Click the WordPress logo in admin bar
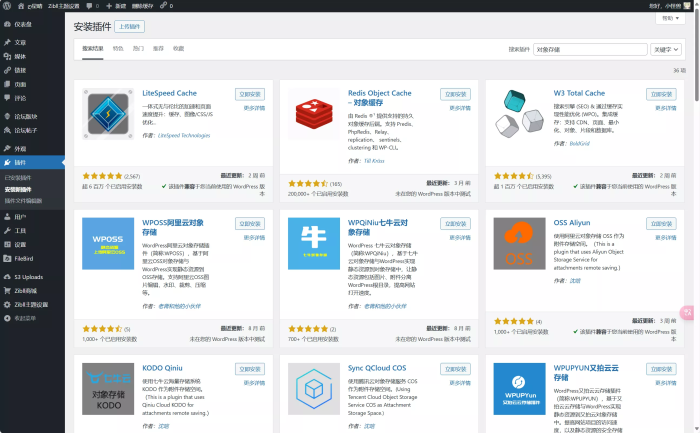 tap(7, 5)
